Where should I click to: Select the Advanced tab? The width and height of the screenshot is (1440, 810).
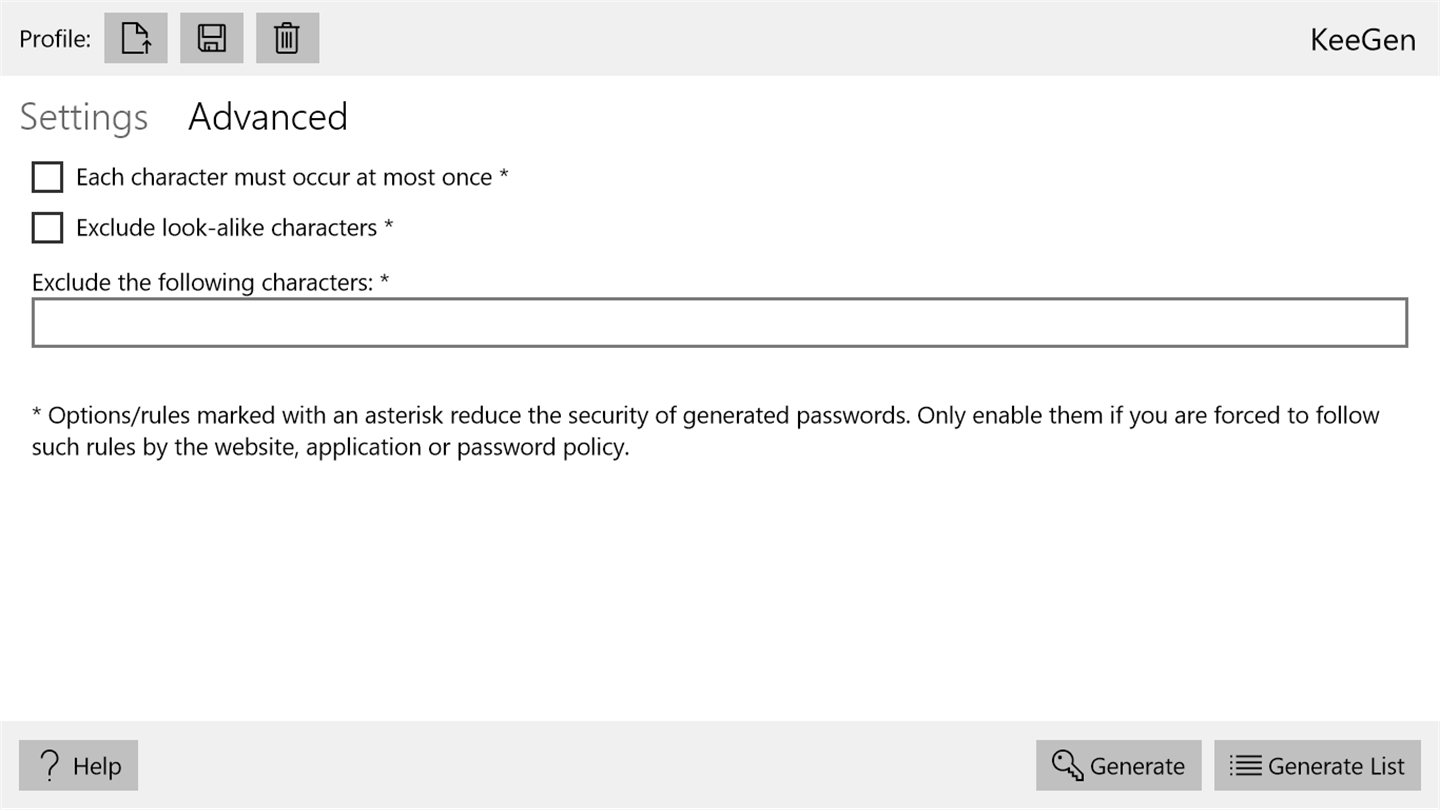coord(268,117)
